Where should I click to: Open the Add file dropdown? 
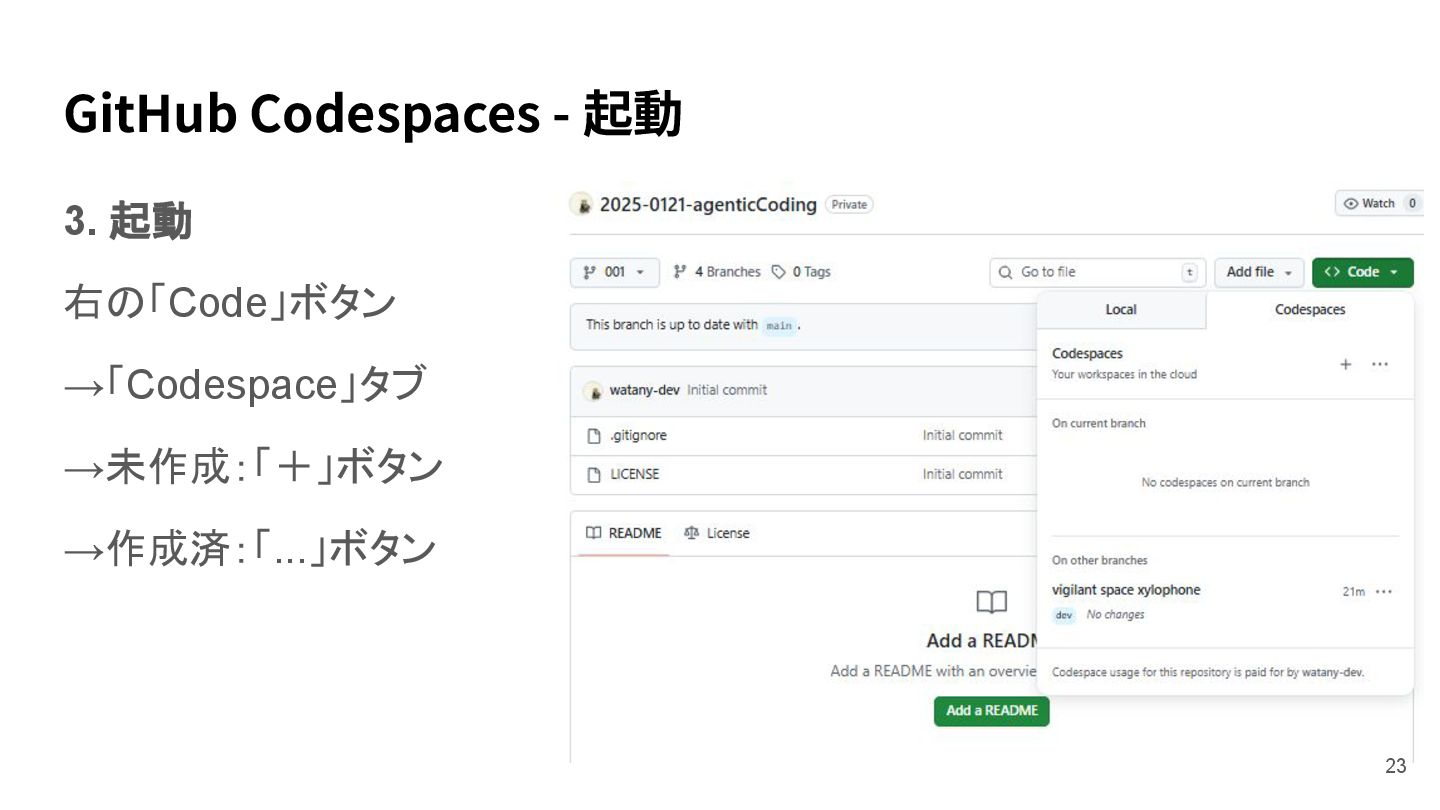coord(1259,272)
